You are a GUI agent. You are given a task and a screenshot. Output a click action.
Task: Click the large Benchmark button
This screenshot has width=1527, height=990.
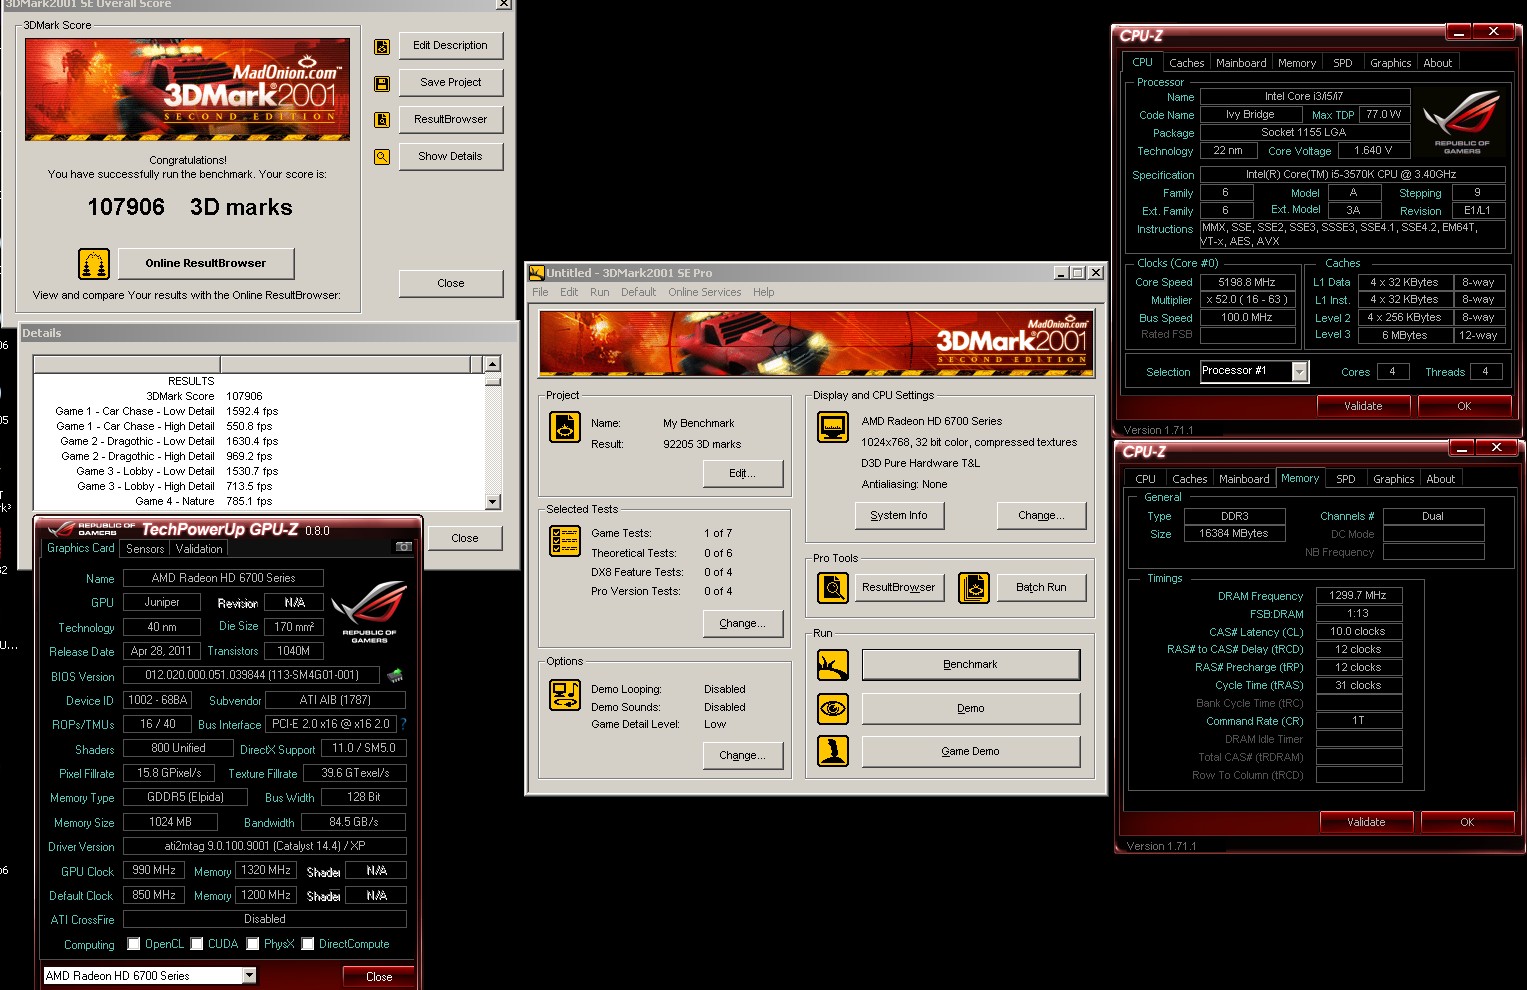(971, 665)
